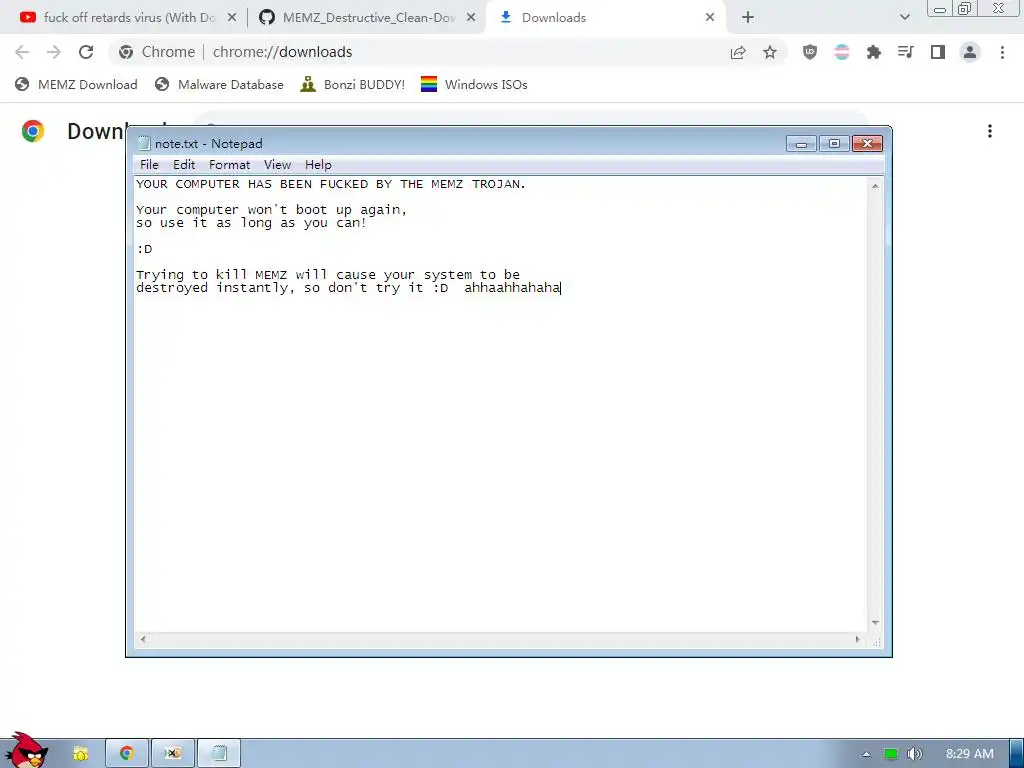The image size is (1024, 768).
Task: Close the note.txt Notepad window
Action: [x=867, y=144]
